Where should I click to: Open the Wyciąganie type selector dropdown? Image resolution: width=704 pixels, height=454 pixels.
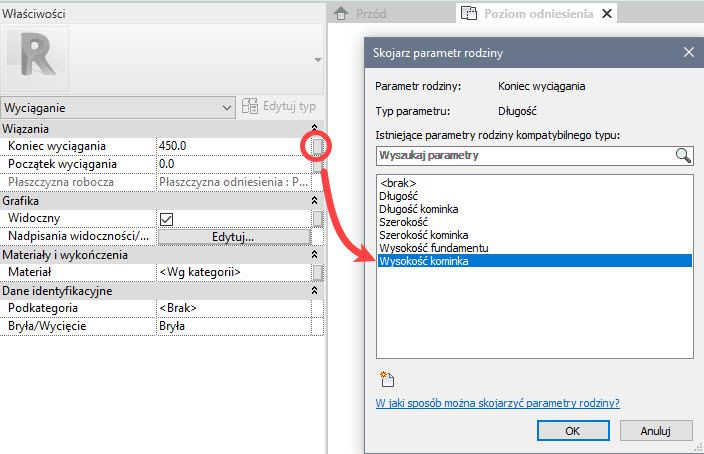(227, 106)
